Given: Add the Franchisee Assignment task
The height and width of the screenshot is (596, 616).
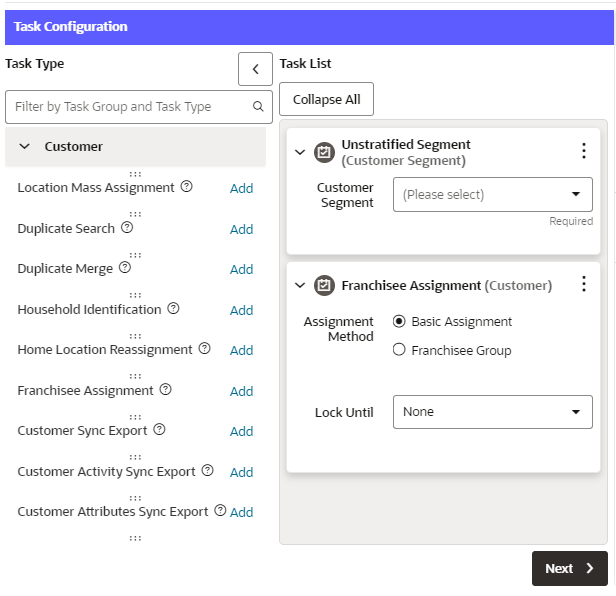Looking at the screenshot, I should [x=242, y=391].
